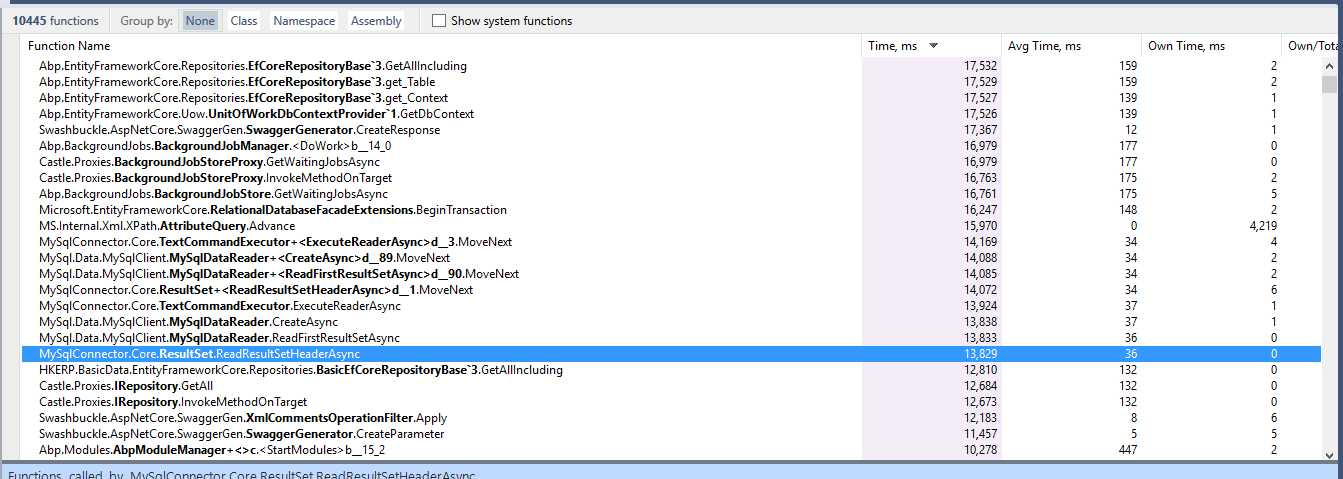Sort by the Avg Time, ms column header
This screenshot has height=479, width=1343.
1071,46
